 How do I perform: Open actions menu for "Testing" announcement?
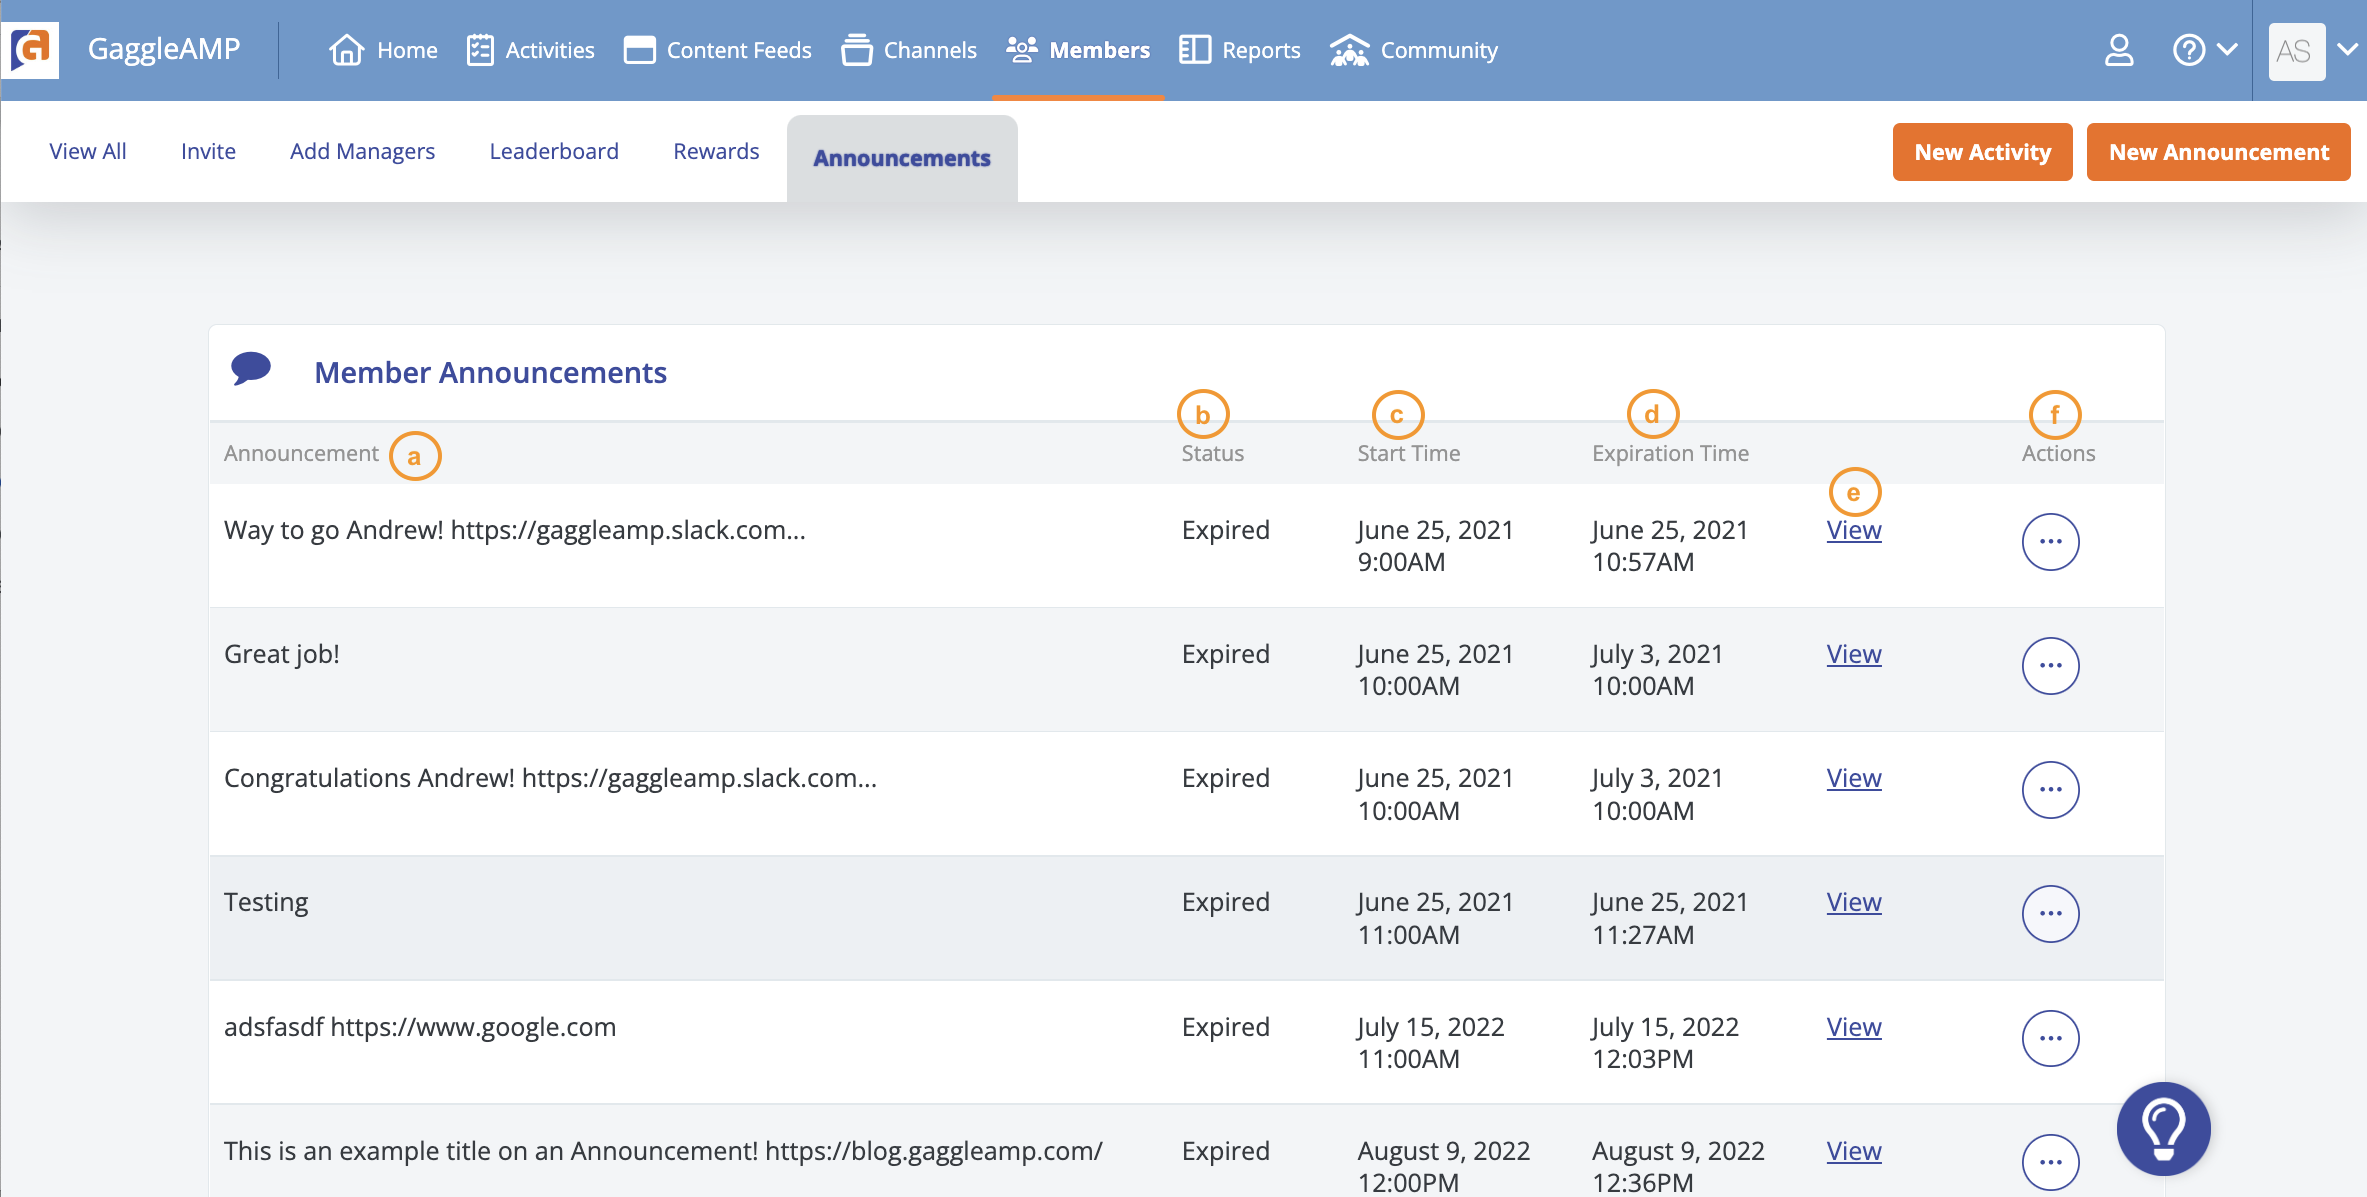click(2050, 914)
